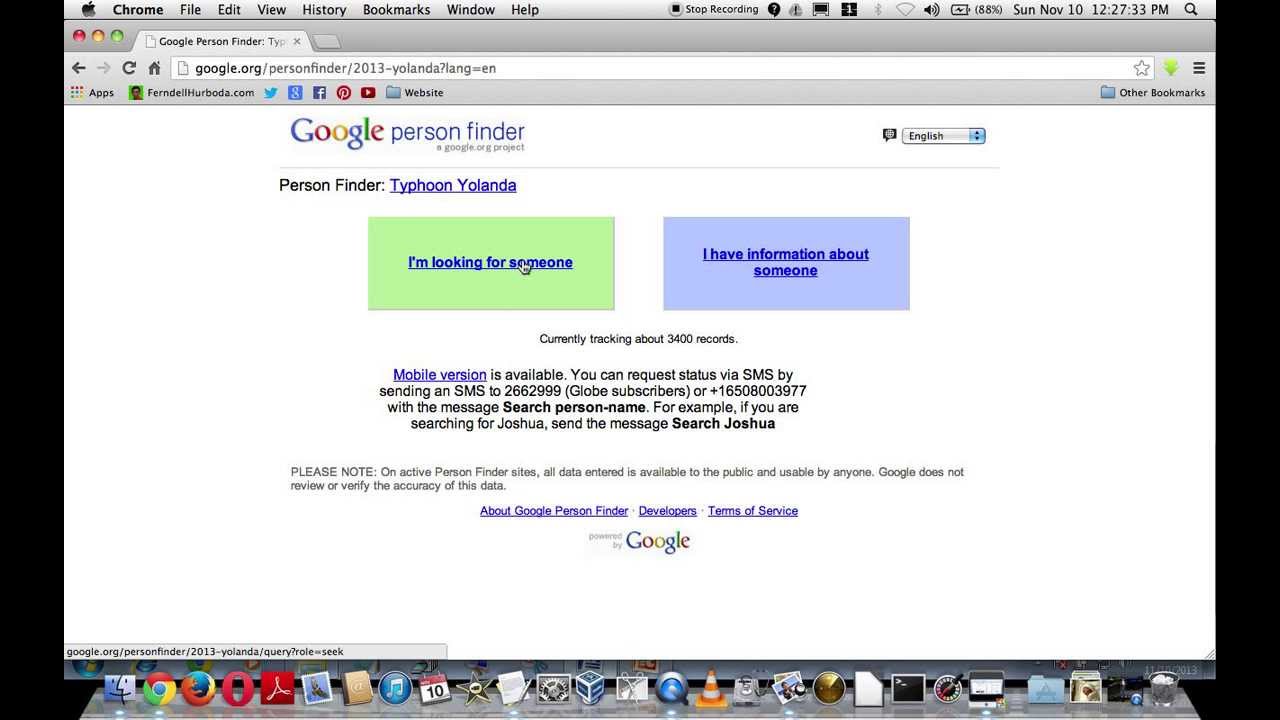Image resolution: width=1280 pixels, height=720 pixels.
Task: Open the Trash in the dock
Action: [1163, 688]
